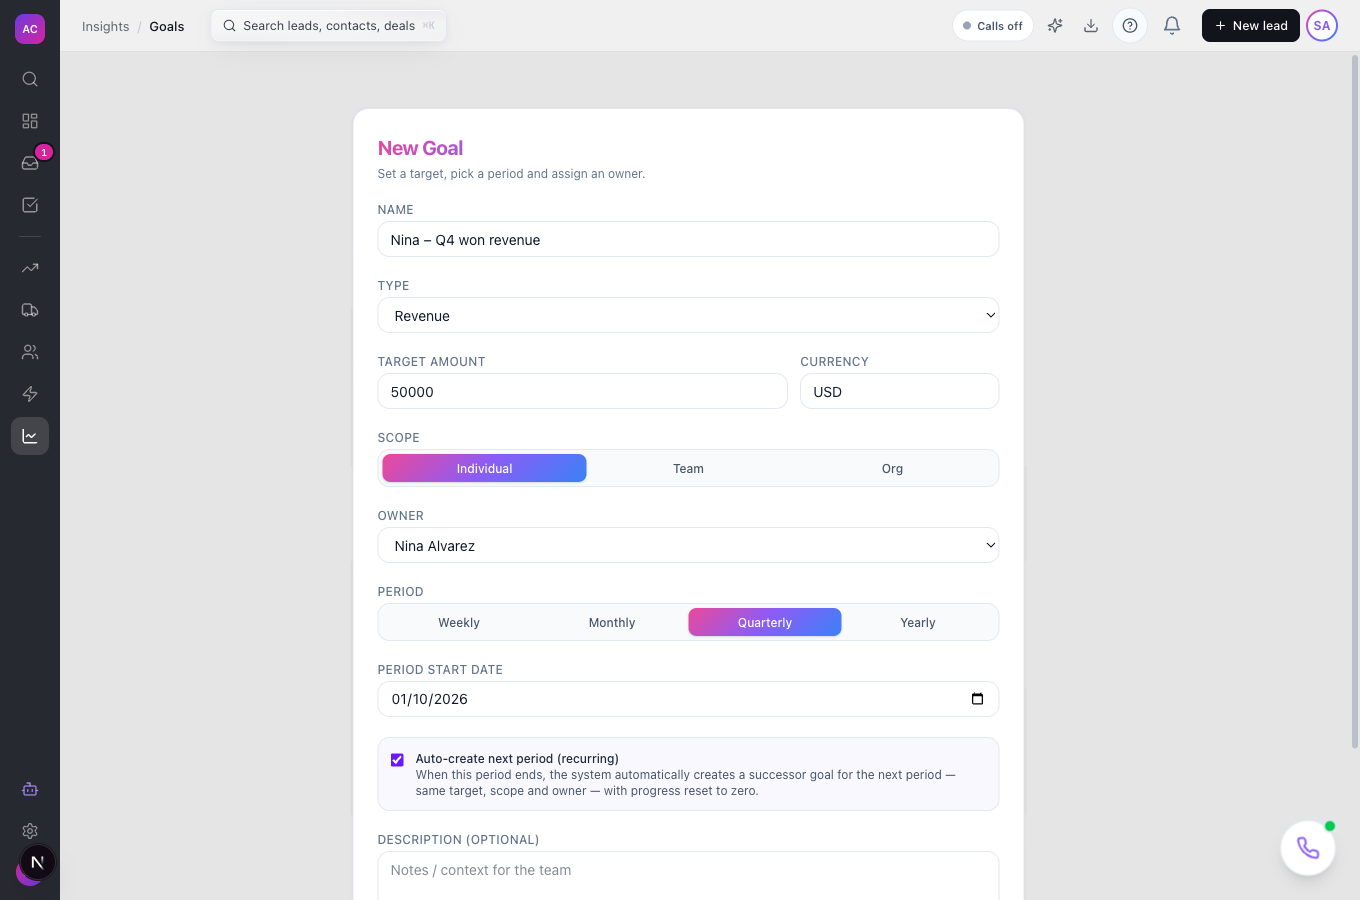
Task: Switch period to Yearly
Action: [x=918, y=622]
